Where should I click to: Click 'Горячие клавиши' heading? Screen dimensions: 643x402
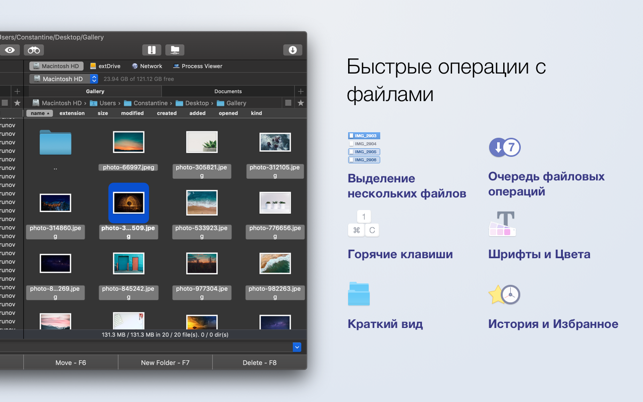click(x=400, y=254)
